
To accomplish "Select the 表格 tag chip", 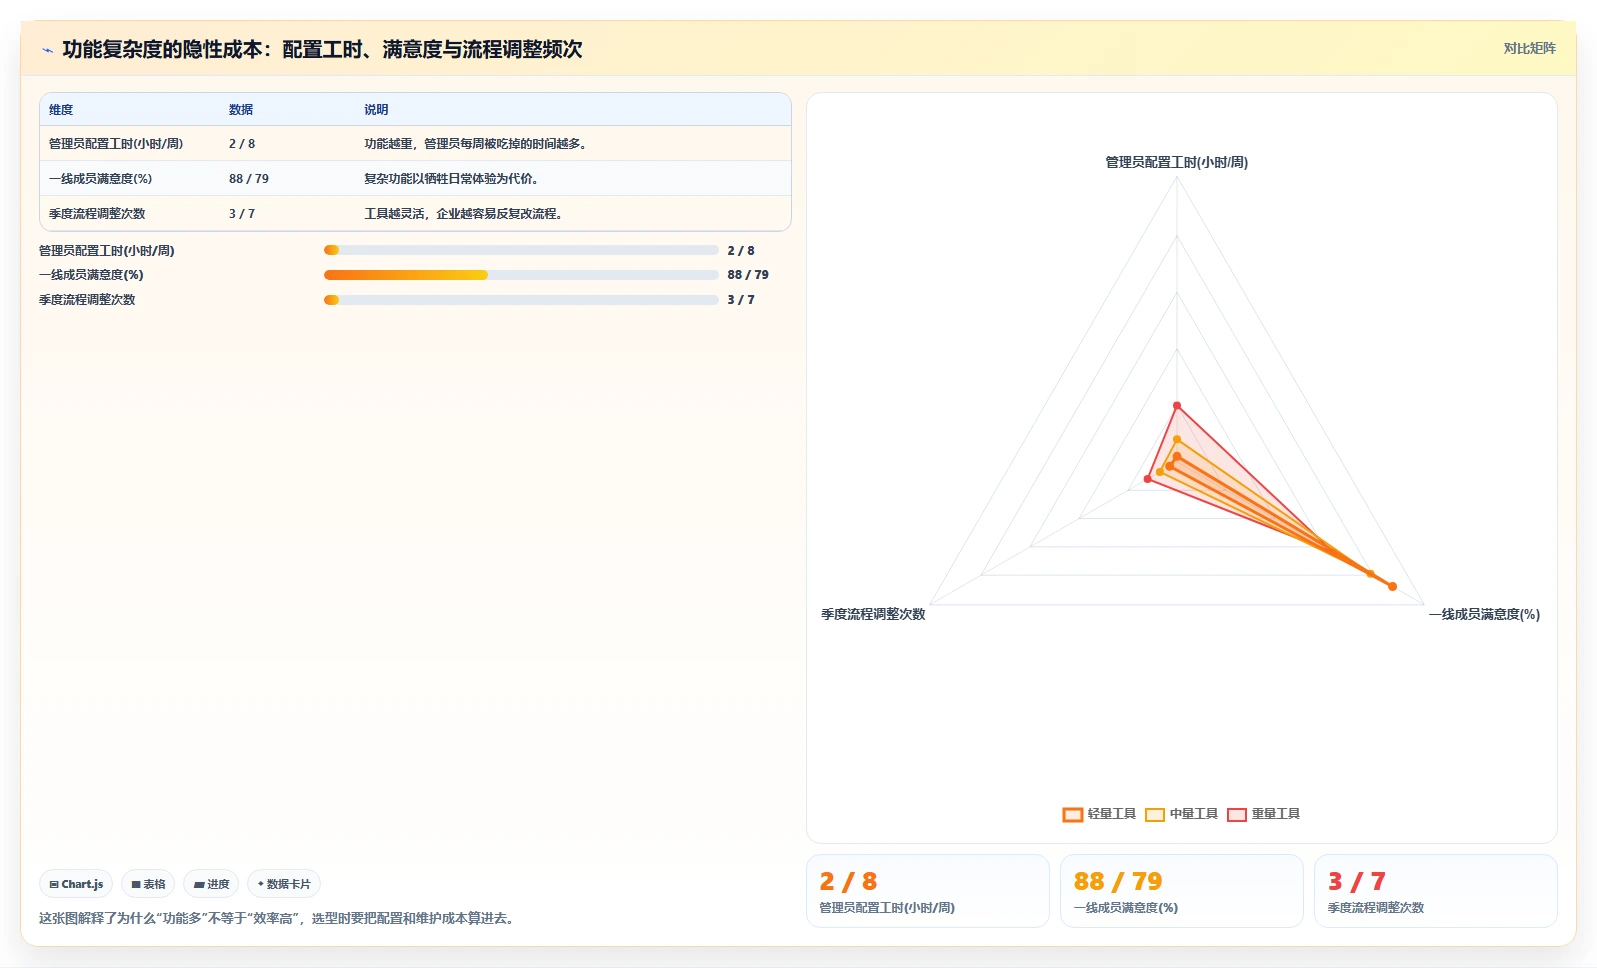I will (148, 884).
